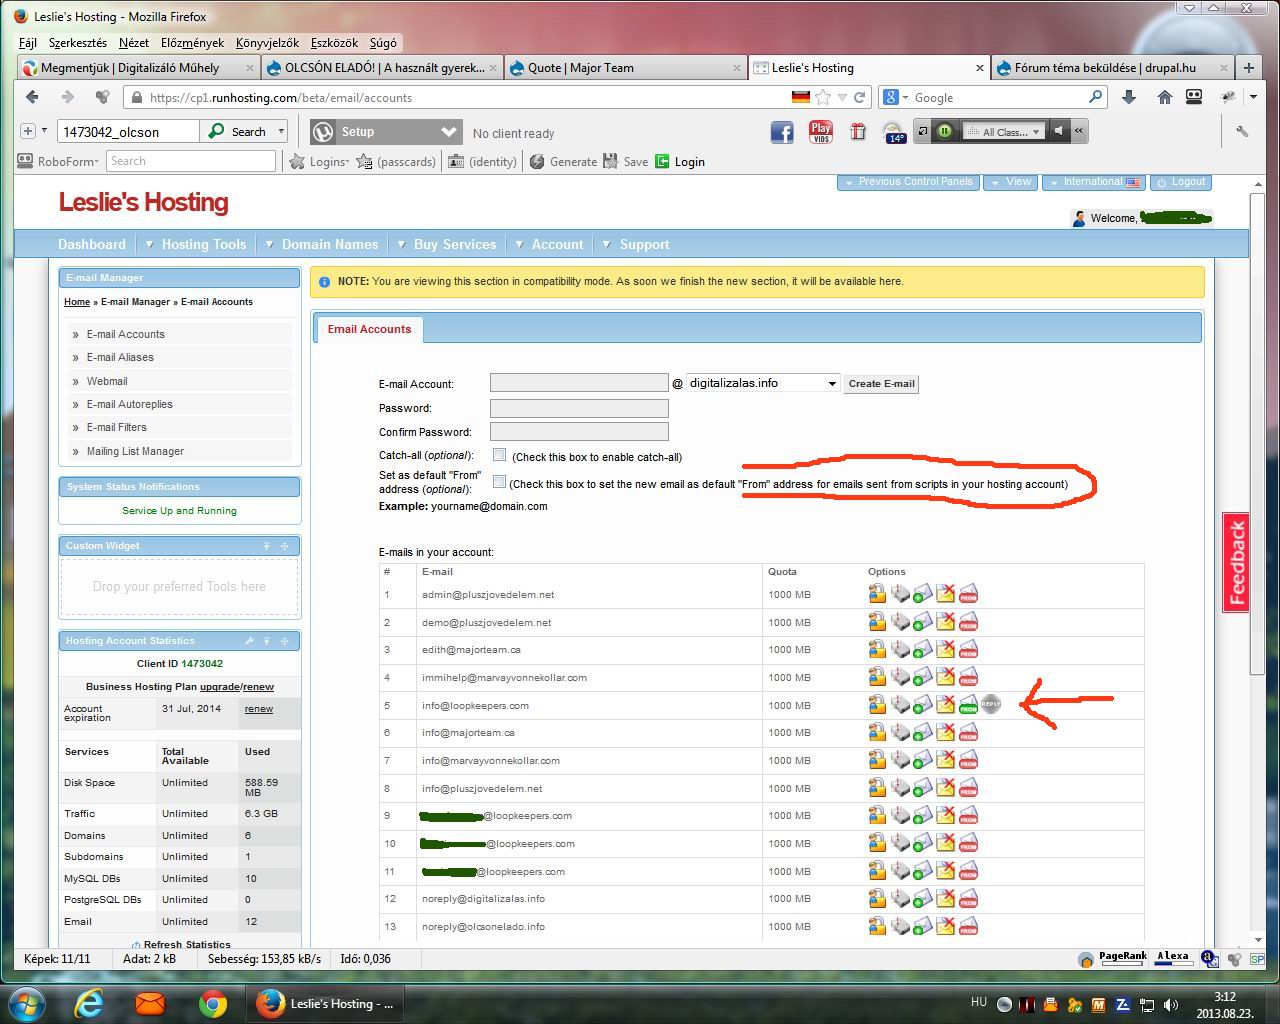This screenshot has width=1280, height=1024.
Task: Enable the Catch-all checkbox
Action: (499, 455)
